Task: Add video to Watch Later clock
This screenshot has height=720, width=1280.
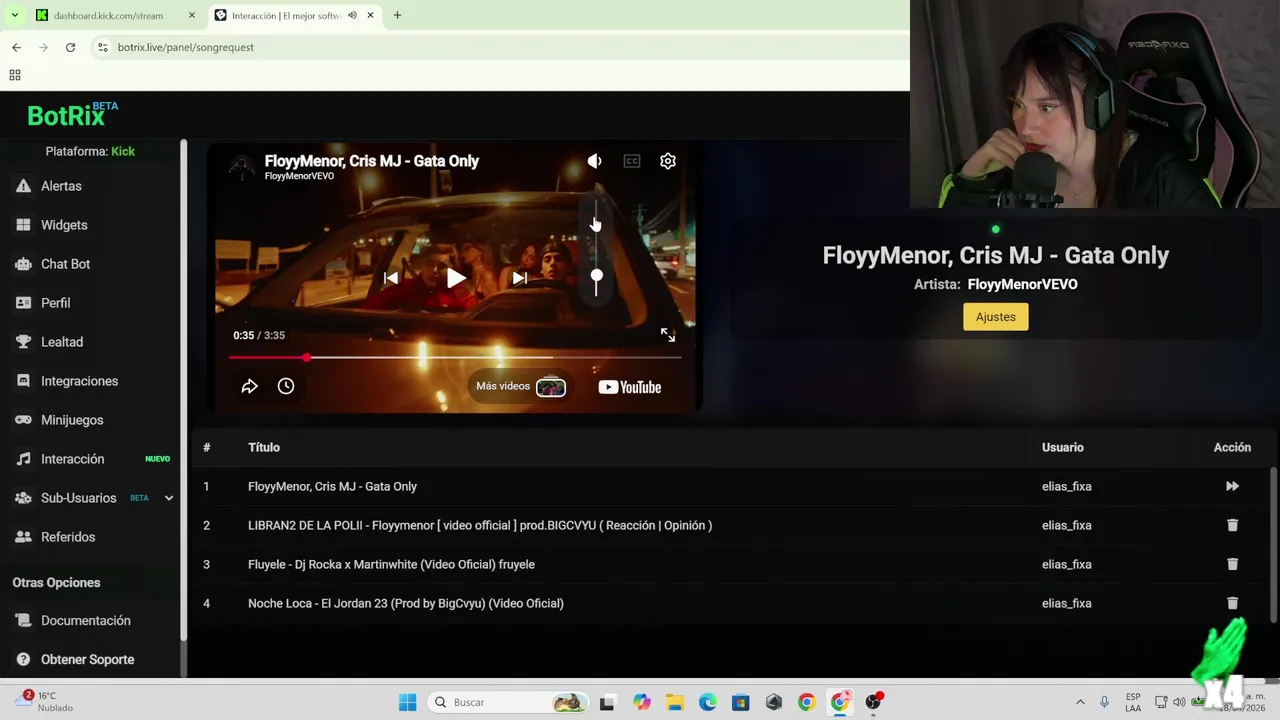Action: click(286, 386)
